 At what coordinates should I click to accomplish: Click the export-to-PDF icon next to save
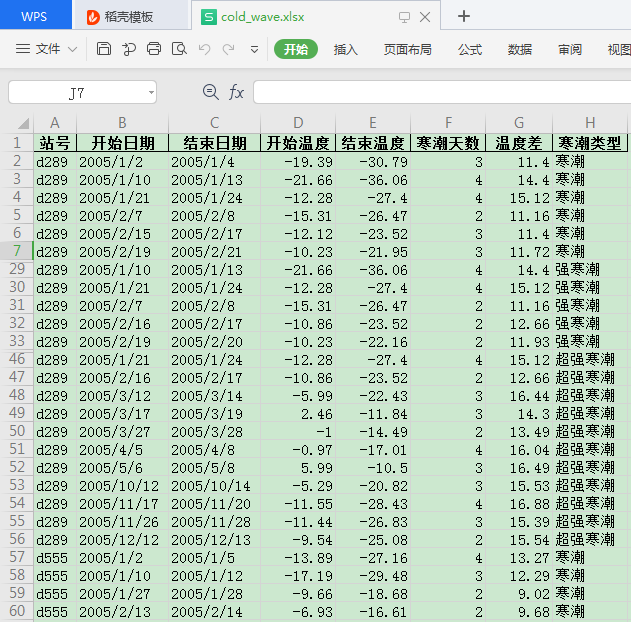[x=129, y=49]
